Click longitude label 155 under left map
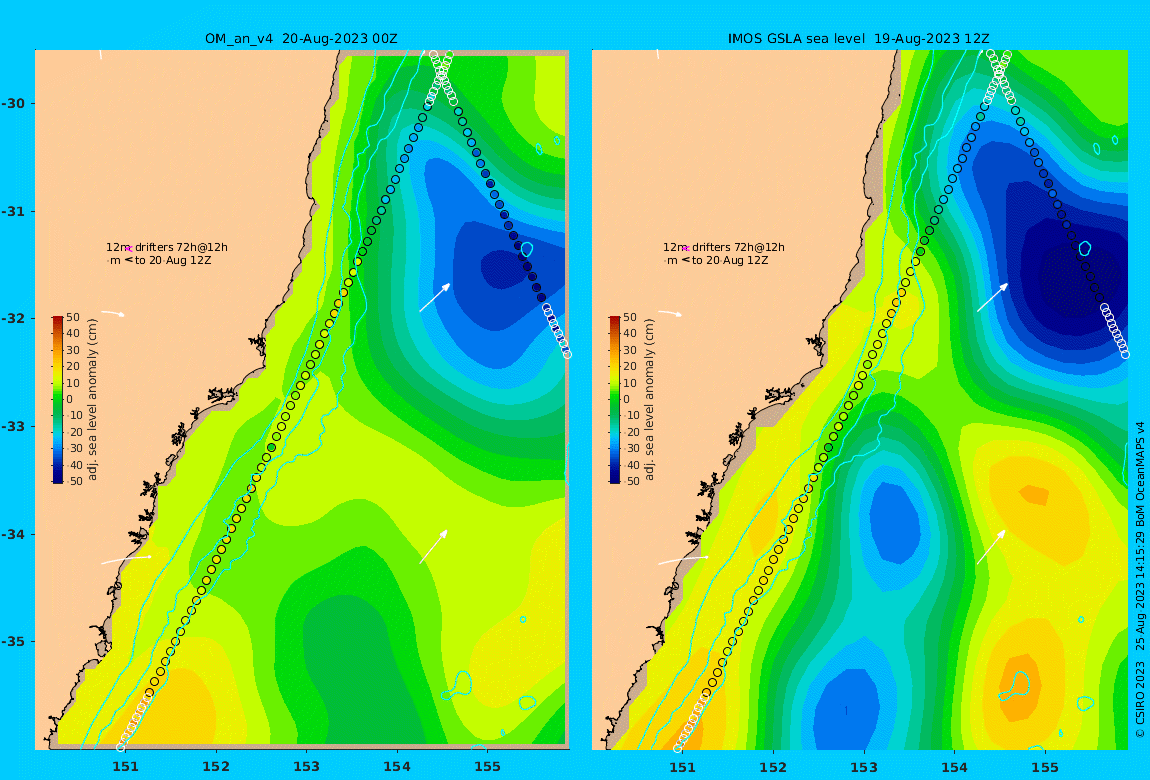The width and height of the screenshot is (1150, 780). (488, 767)
